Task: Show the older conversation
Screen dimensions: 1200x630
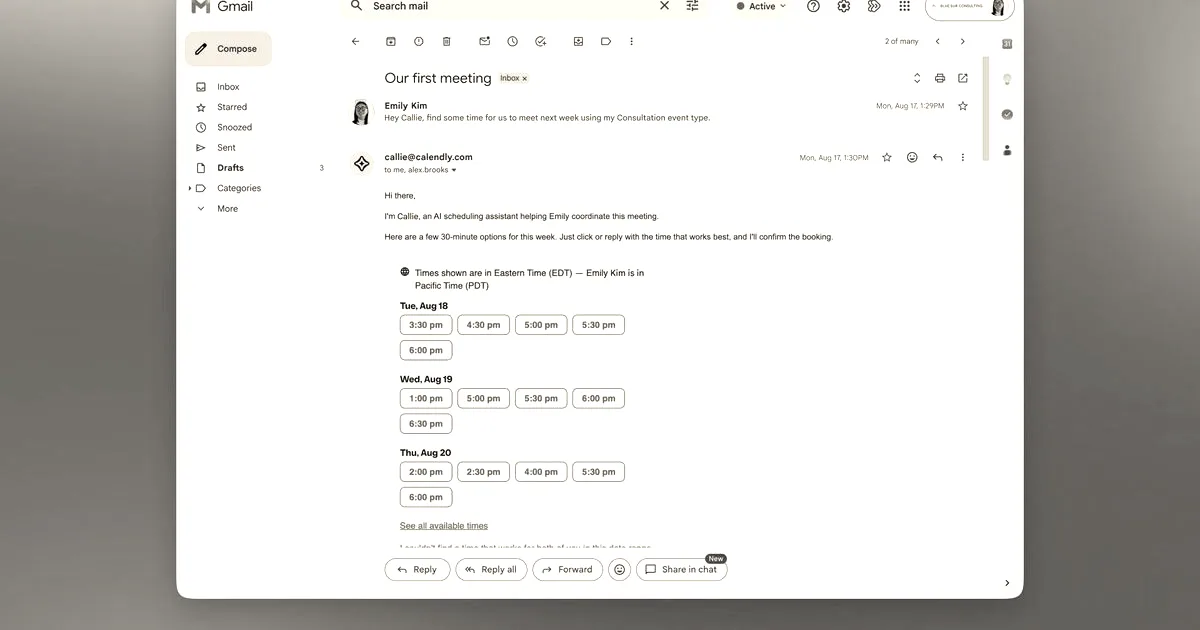Action: coord(962,41)
